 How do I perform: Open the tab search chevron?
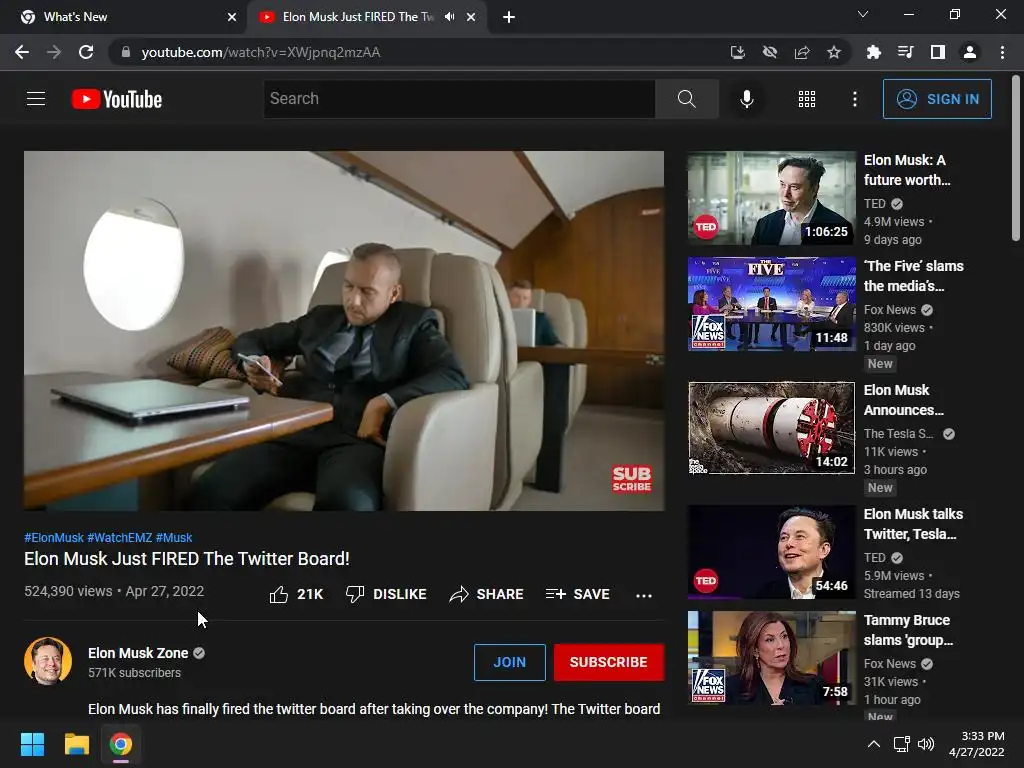click(863, 14)
